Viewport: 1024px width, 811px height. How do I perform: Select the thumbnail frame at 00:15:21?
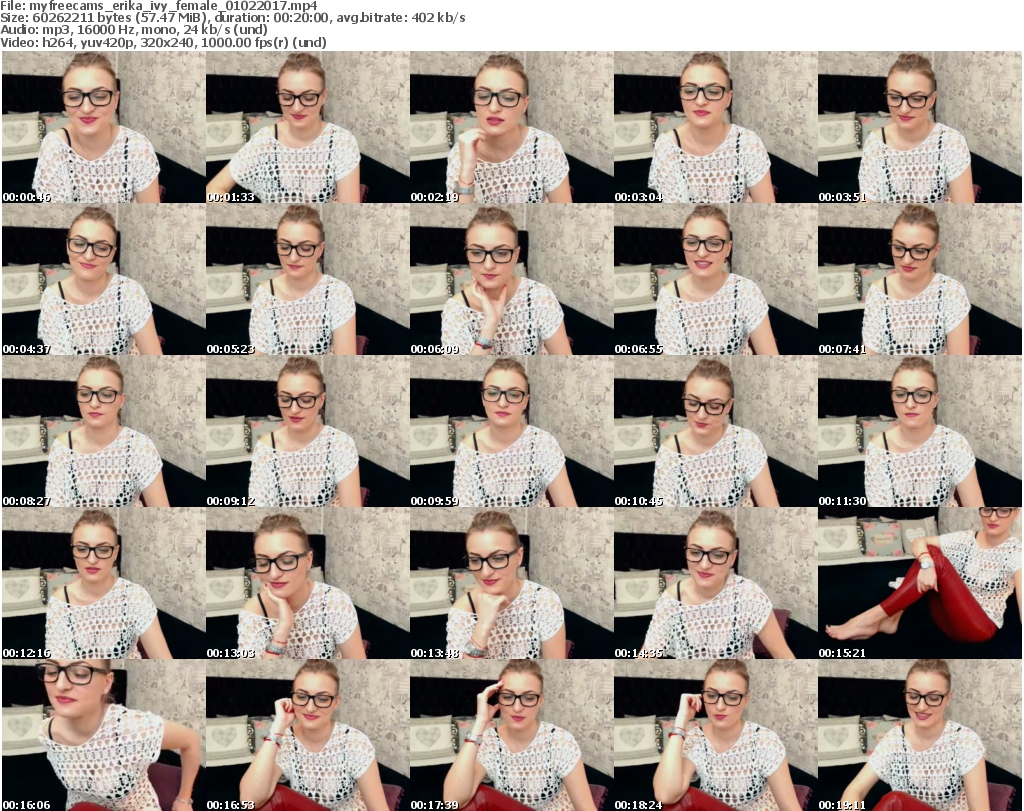pos(920,584)
